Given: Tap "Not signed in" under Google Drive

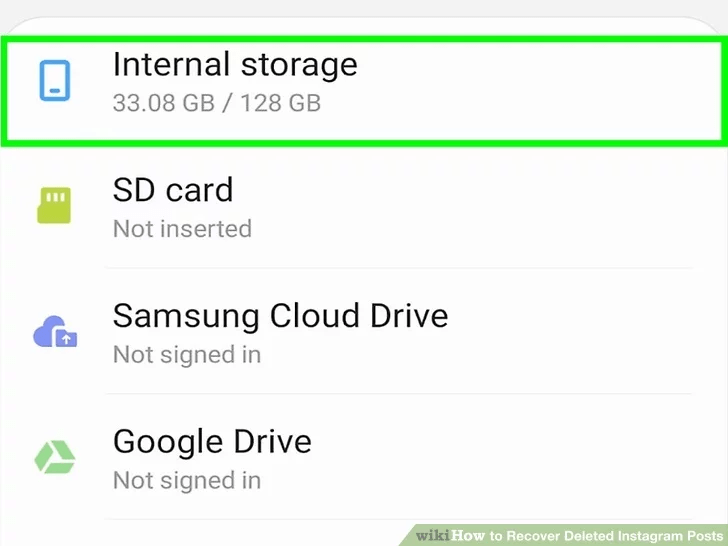Looking at the screenshot, I should click(x=187, y=480).
